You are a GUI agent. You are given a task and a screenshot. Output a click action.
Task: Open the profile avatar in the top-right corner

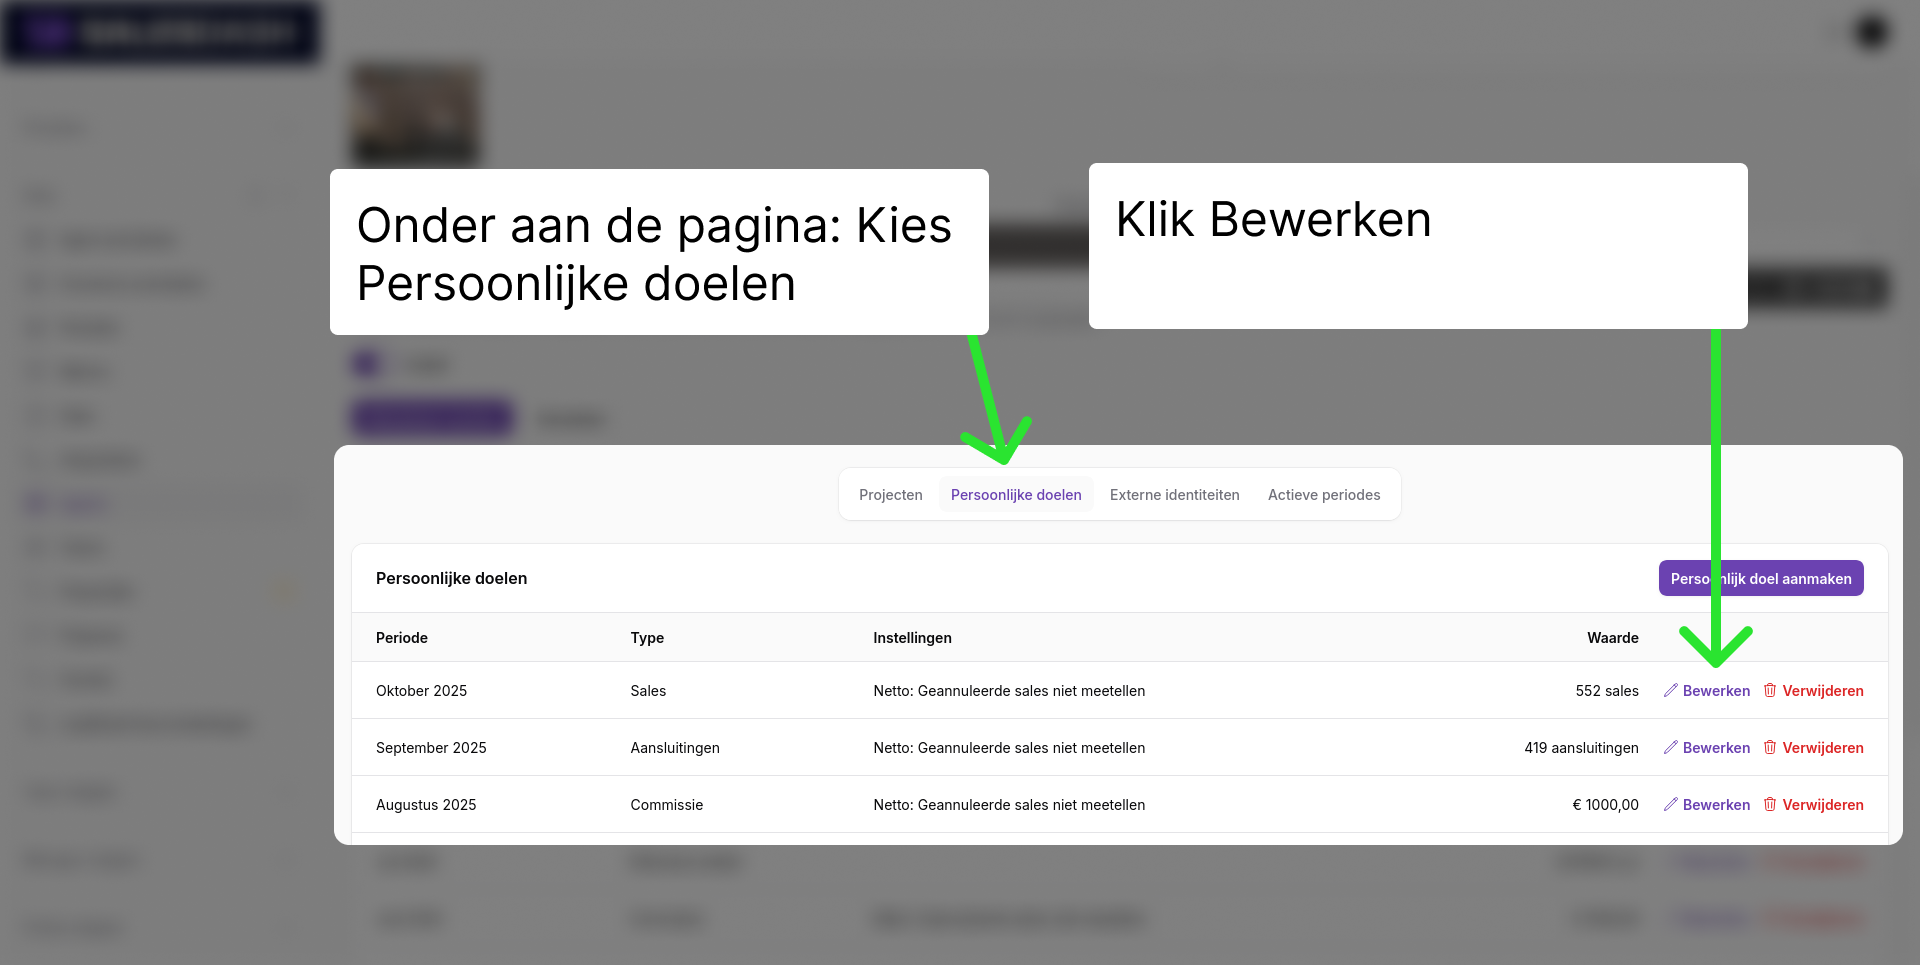point(1871,33)
